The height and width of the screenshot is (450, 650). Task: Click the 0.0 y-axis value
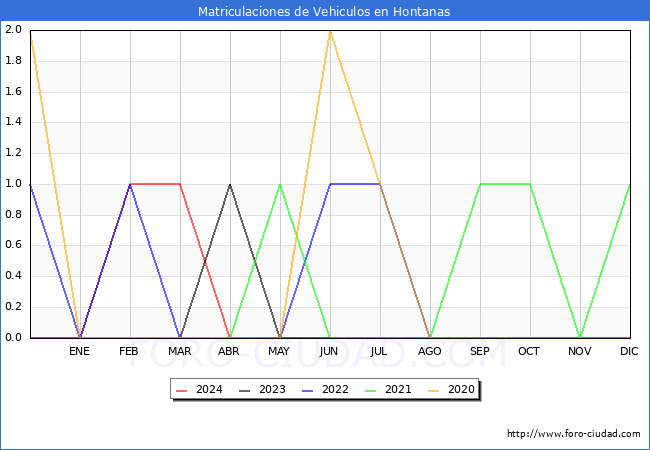13,337
